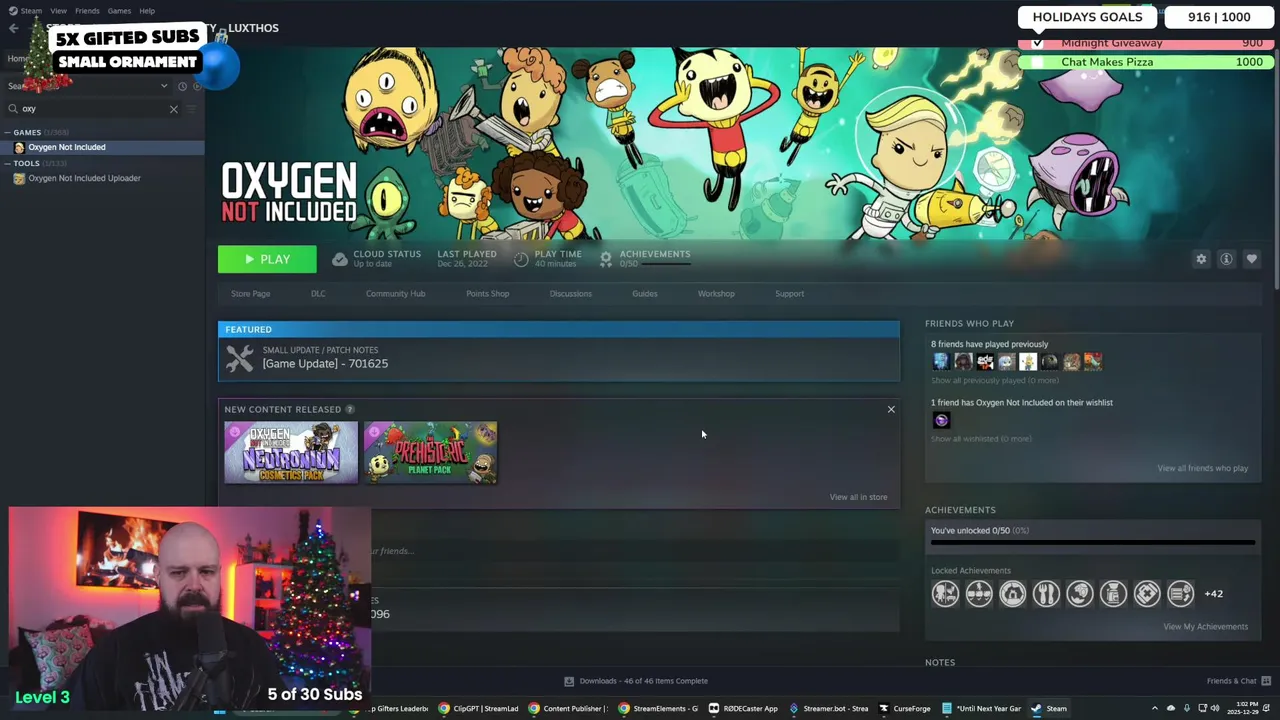This screenshot has width=1280, height=720.
Task: Show all wishlisted friends
Action: [x=981, y=439]
